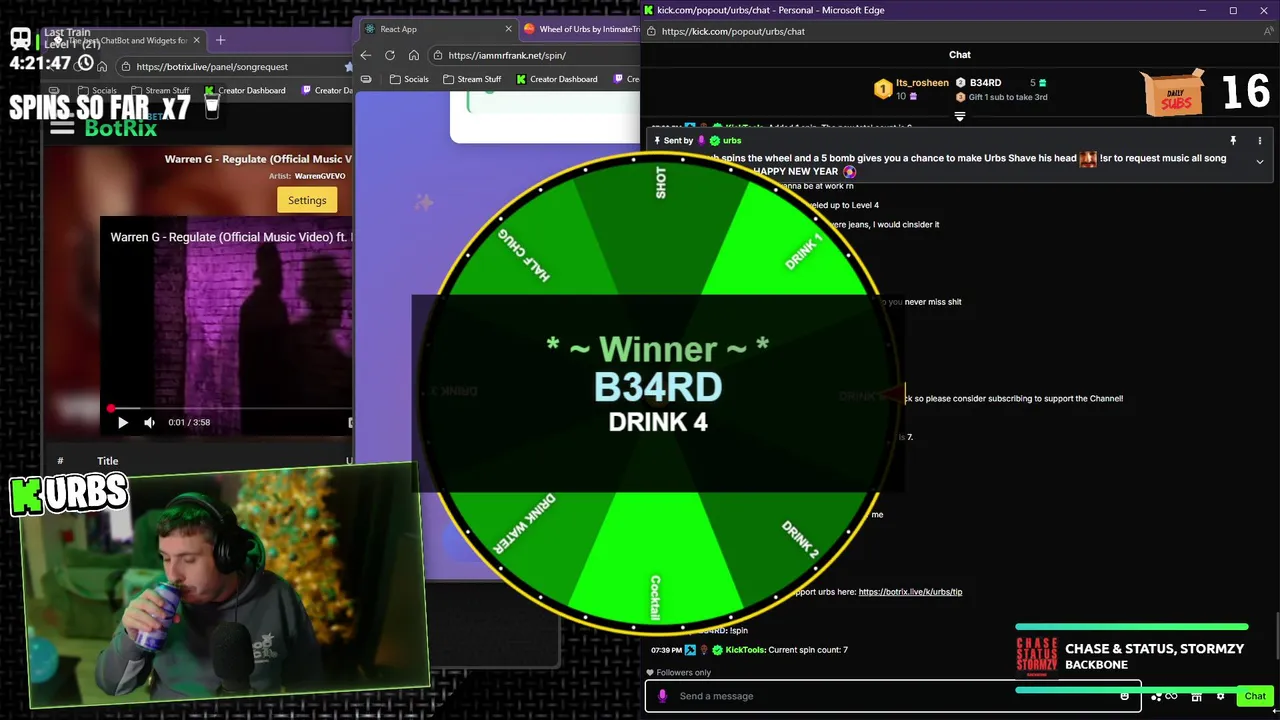The image size is (1280, 720).
Task: Go to home in BotRix browser window
Action: (102, 67)
